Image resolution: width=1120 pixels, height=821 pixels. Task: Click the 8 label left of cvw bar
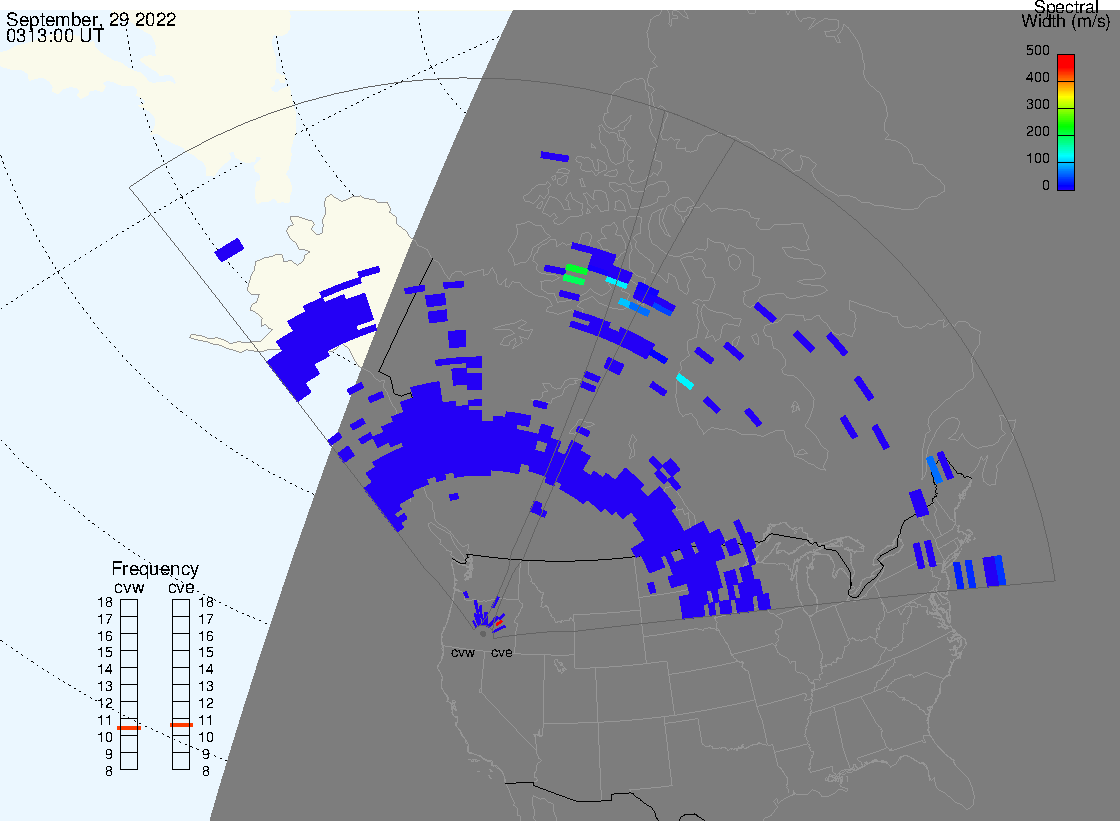pyautogui.click(x=109, y=771)
